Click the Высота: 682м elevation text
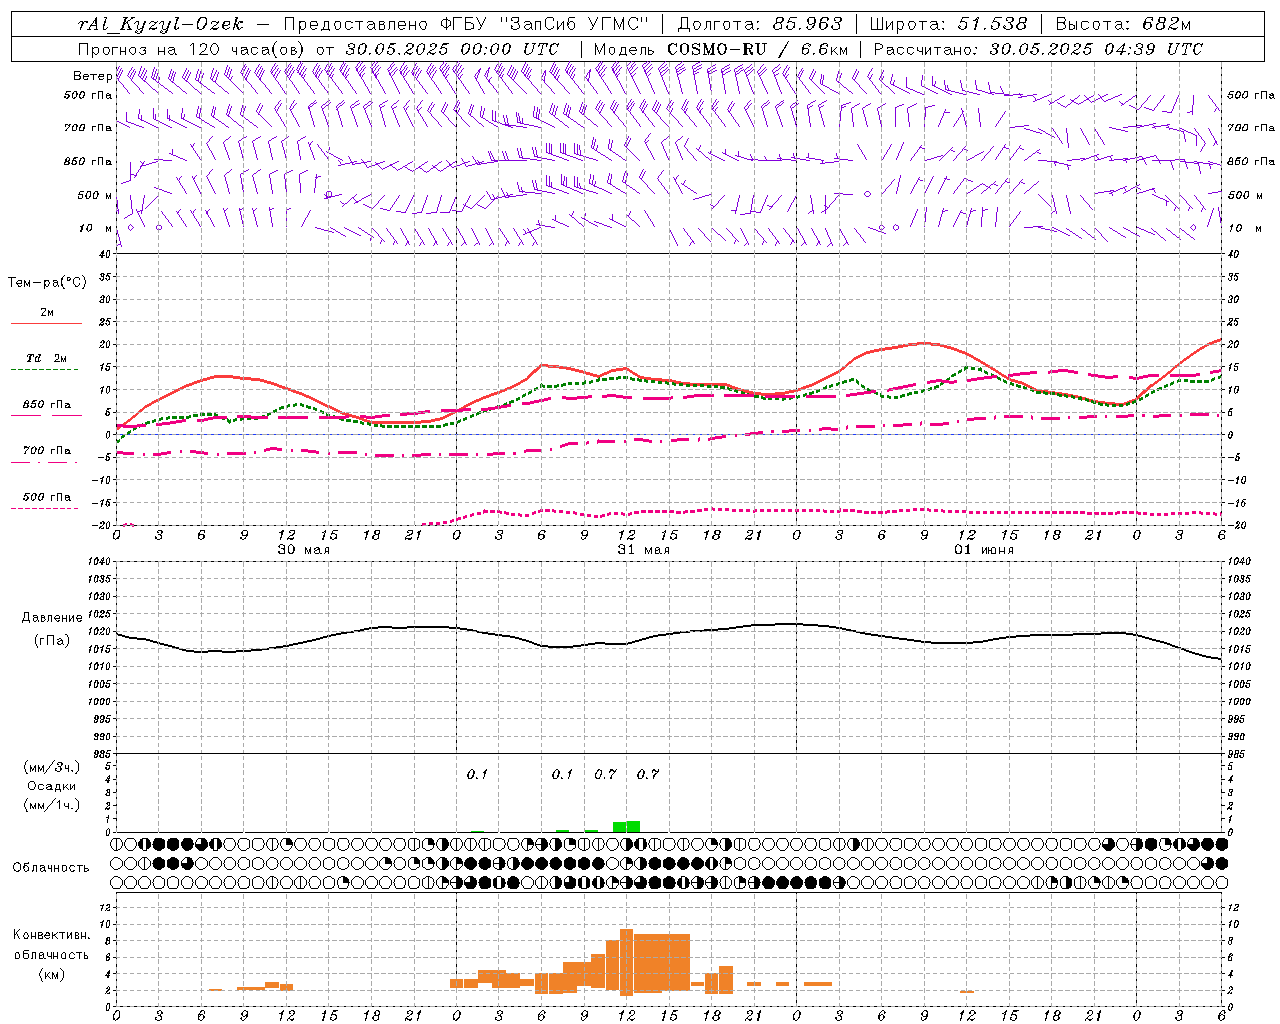 coord(1124,24)
